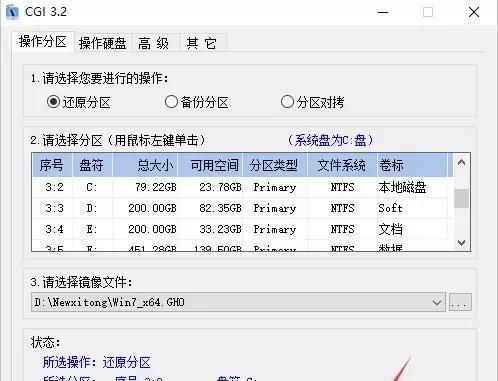This screenshot has height=381, width=498.
Task: Open the browse '...' button for image file
Action: point(460,302)
